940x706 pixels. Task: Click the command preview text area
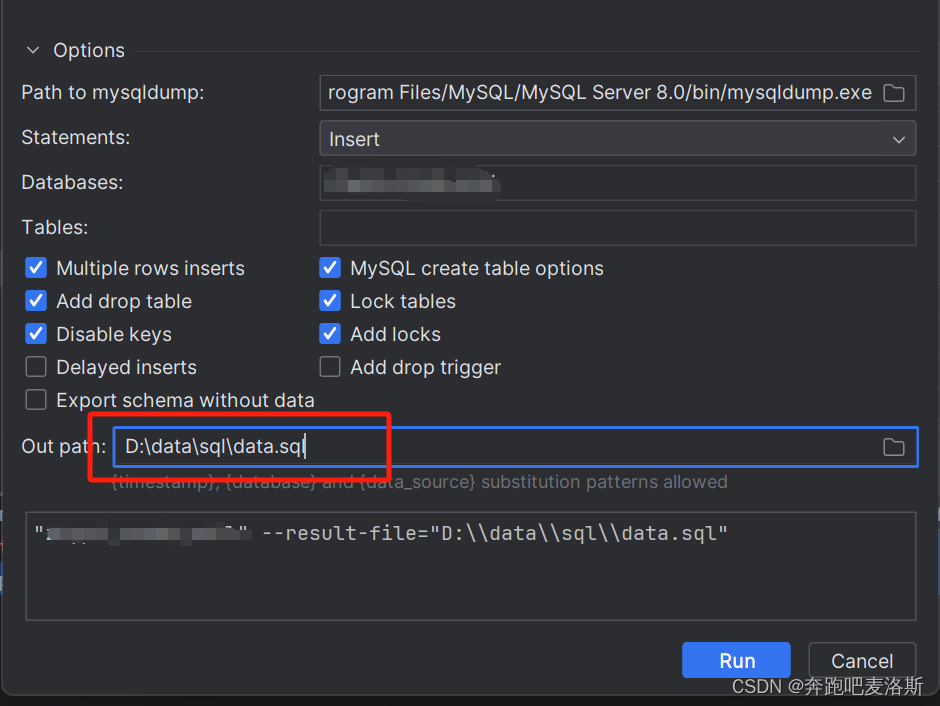pos(471,566)
